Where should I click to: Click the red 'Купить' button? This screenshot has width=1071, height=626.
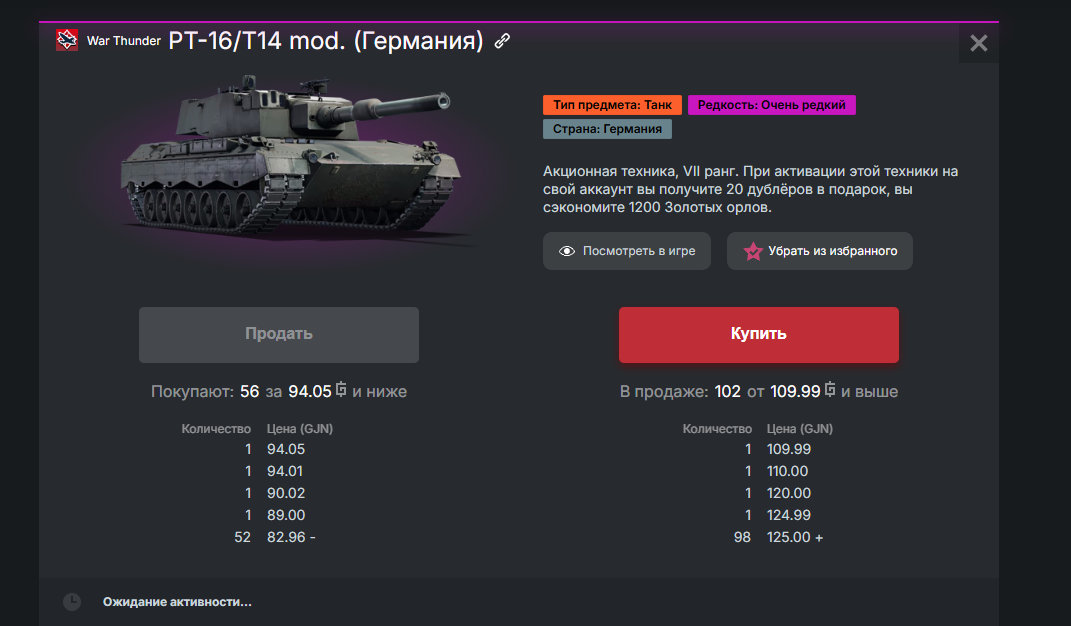pos(759,334)
